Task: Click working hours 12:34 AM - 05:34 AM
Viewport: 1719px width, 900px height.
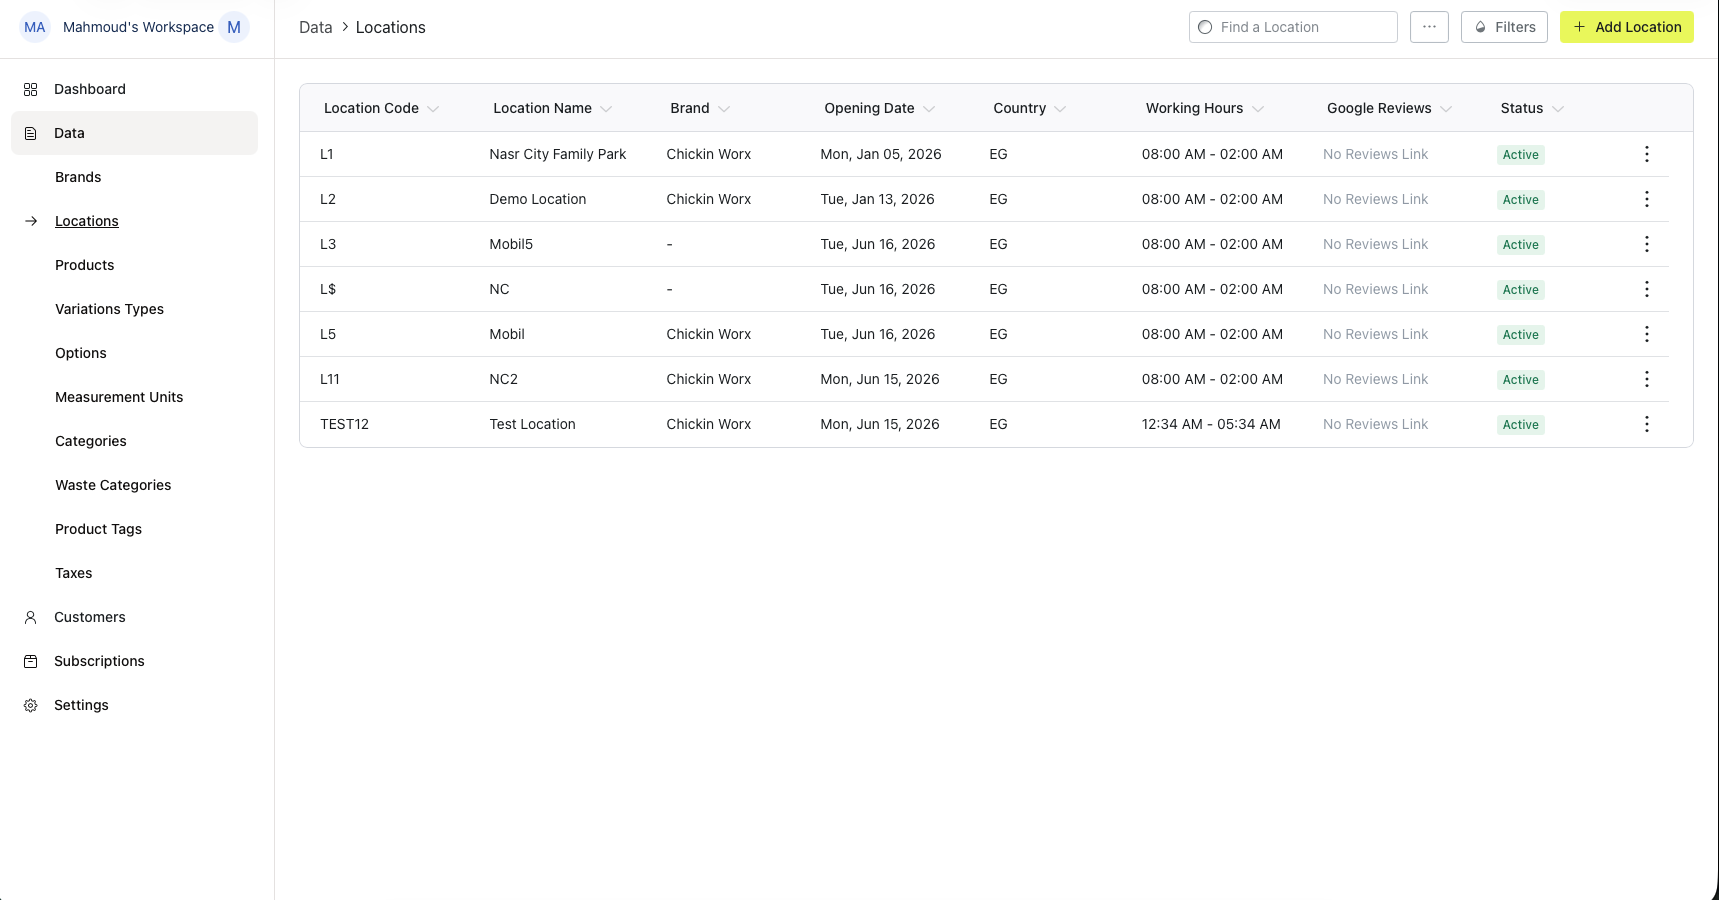Action: 1211,424
